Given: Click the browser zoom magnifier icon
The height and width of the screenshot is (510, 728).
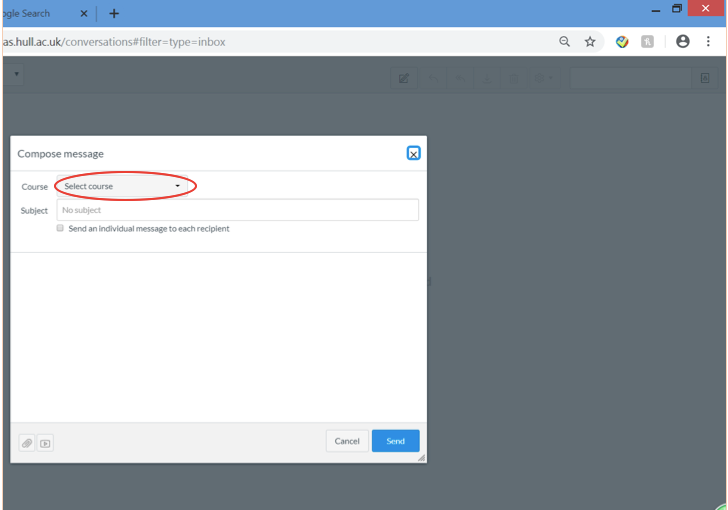Looking at the screenshot, I should tap(564, 41).
